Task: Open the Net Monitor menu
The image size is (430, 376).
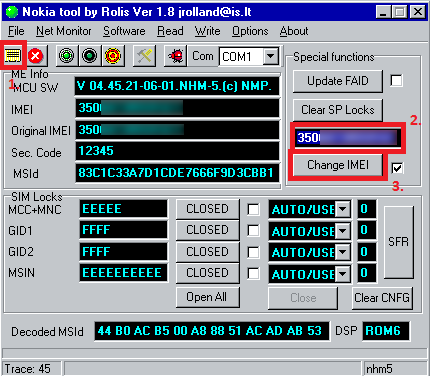Action: [63, 31]
